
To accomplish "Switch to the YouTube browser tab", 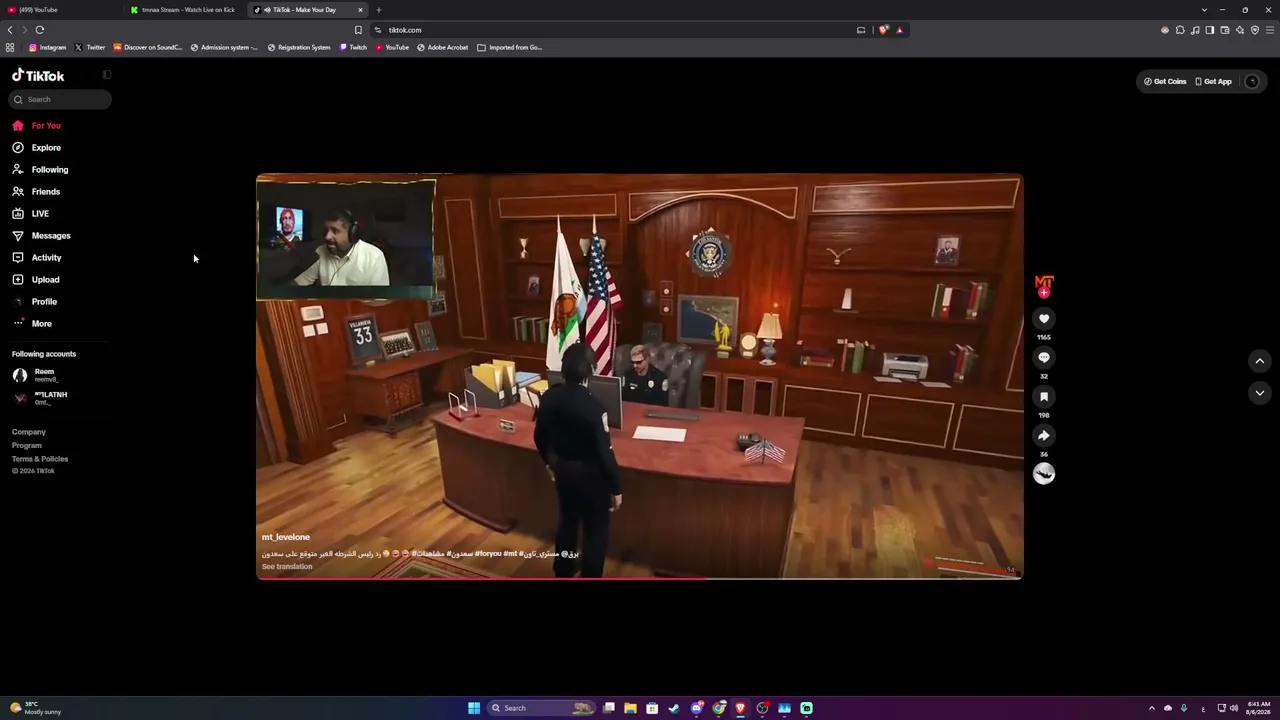I will [60, 10].
